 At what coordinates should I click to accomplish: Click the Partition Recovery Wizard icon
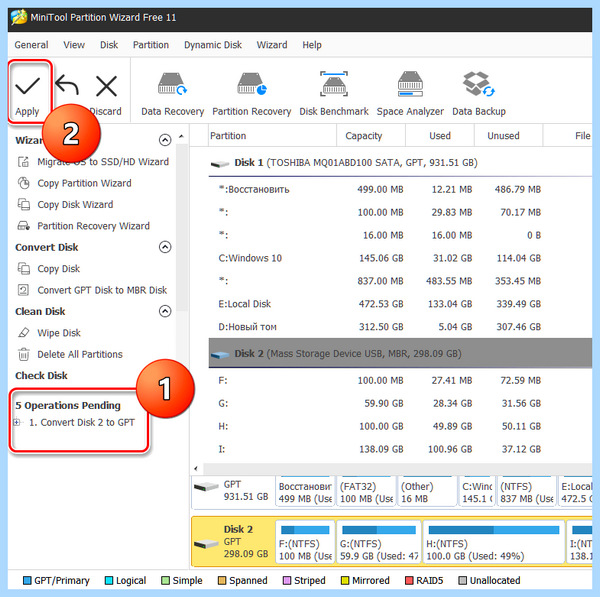tap(23, 226)
